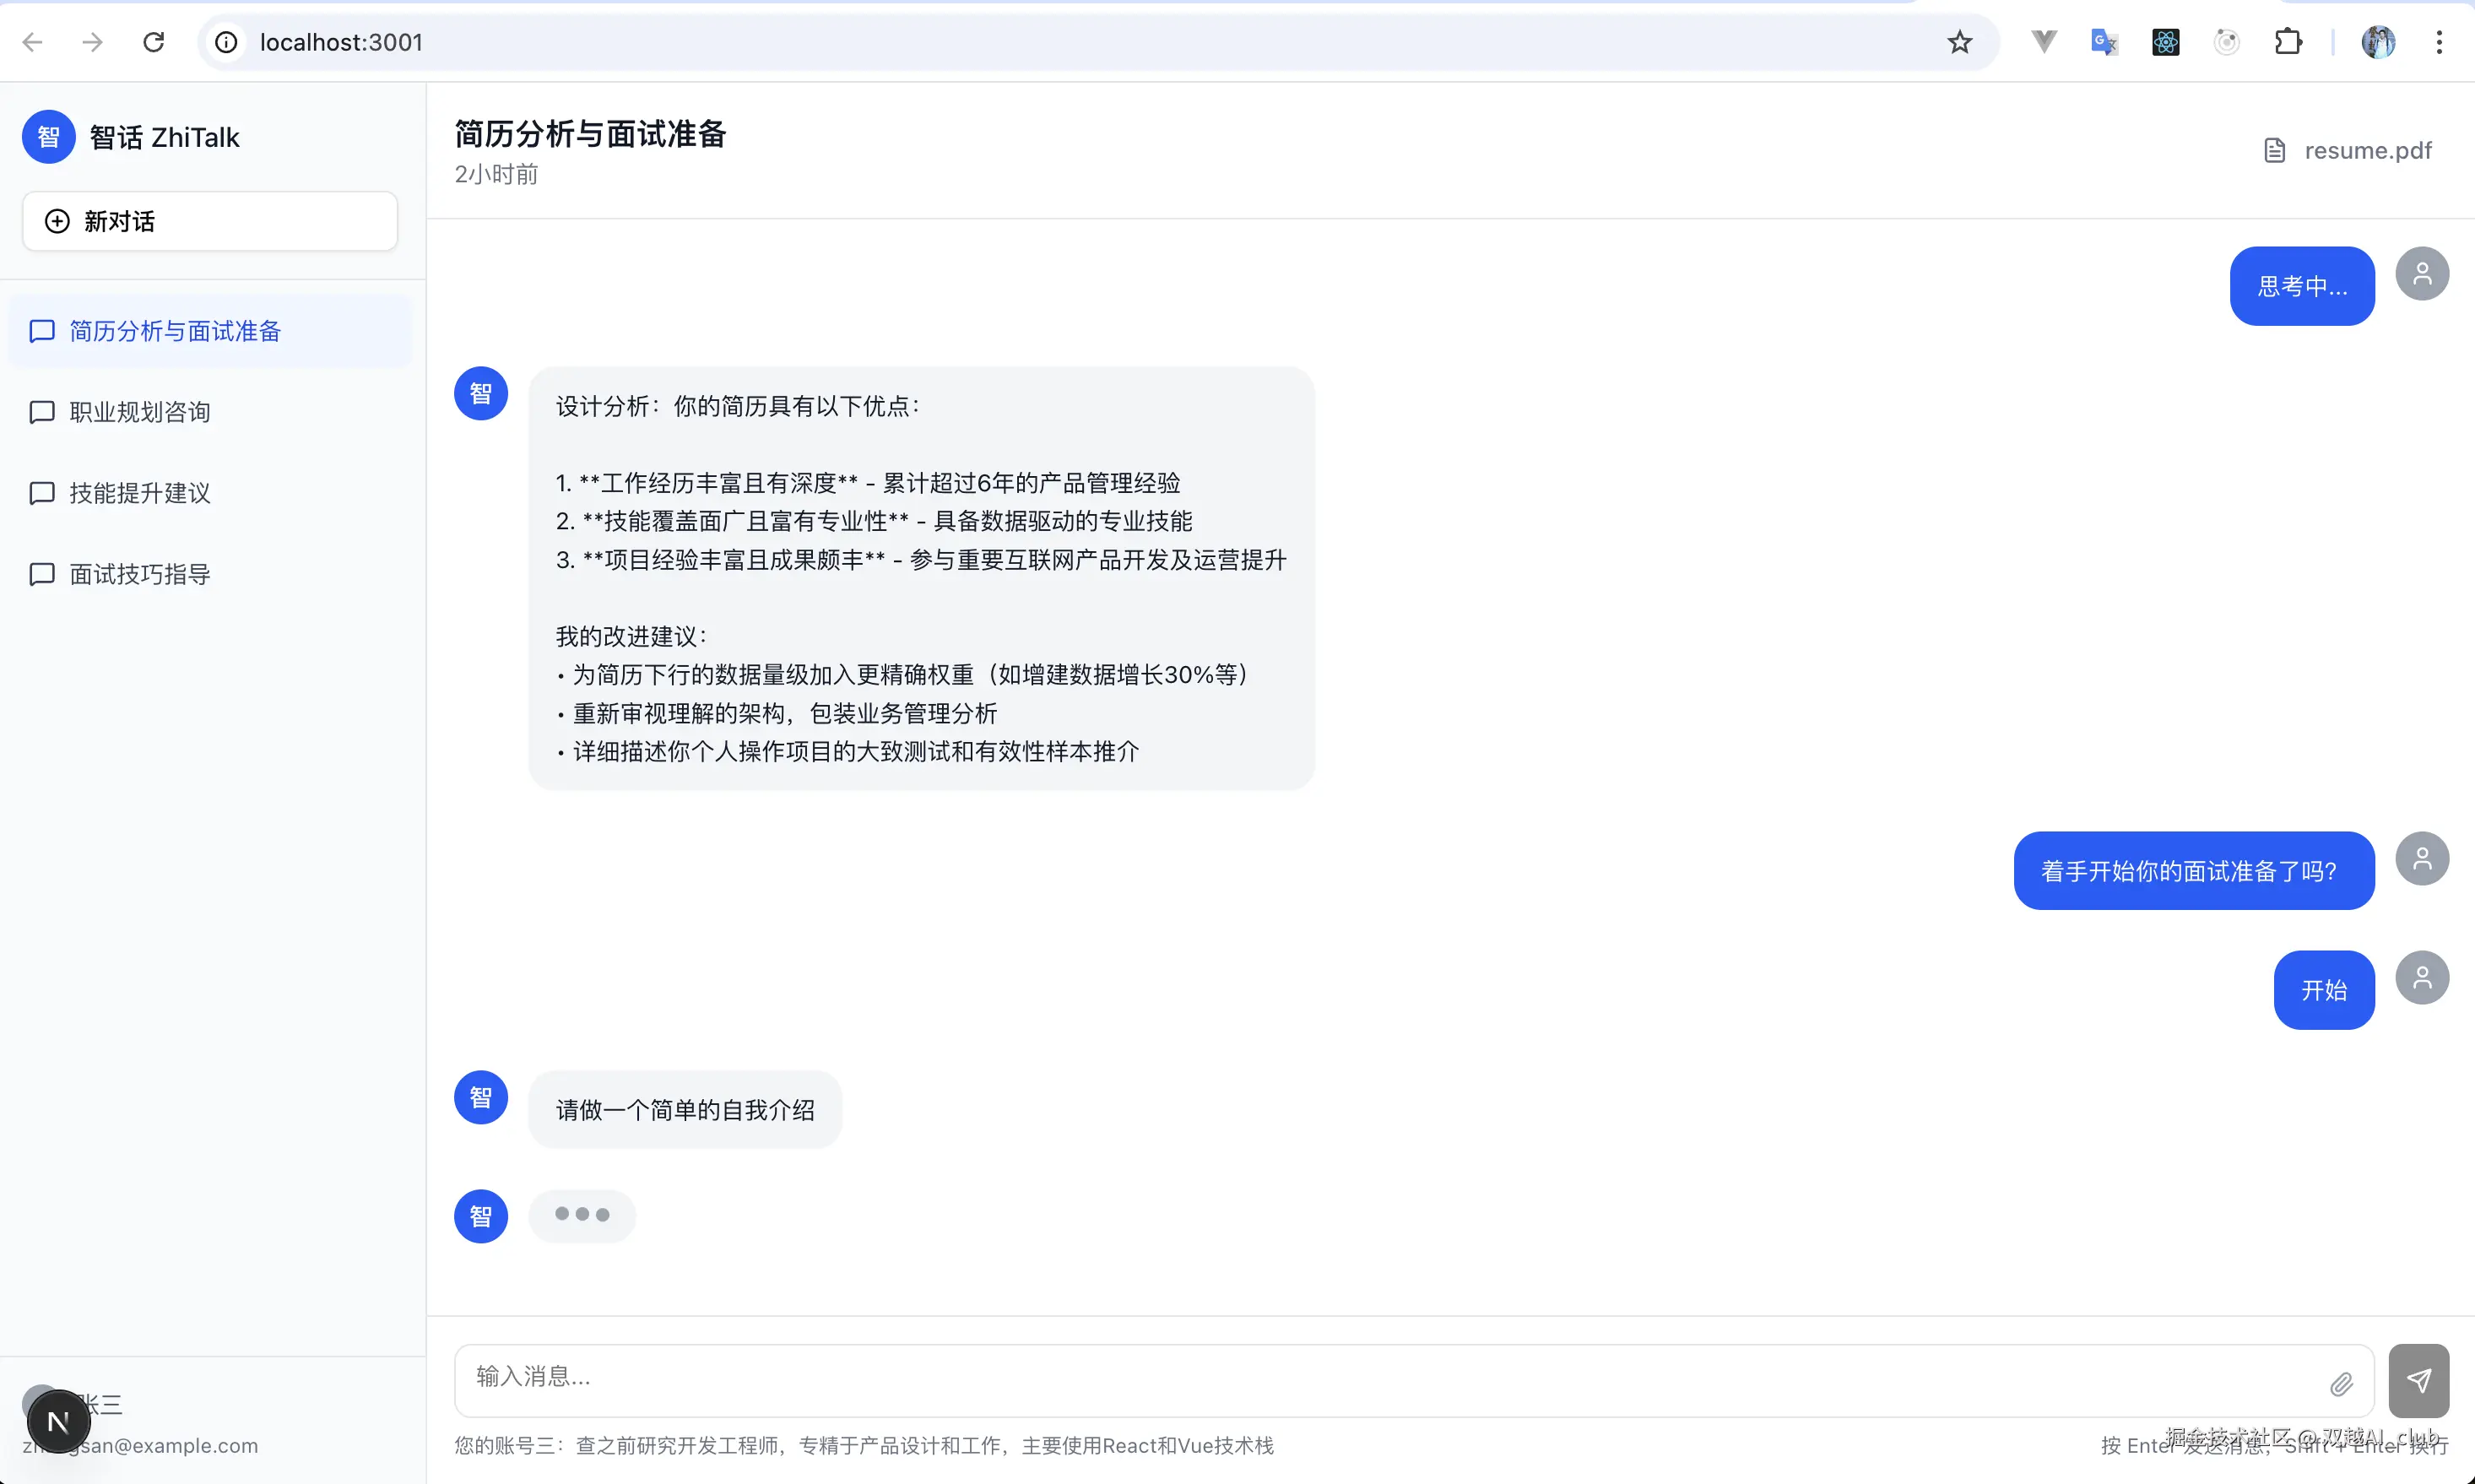Image resolution: width=2475 pixels, height=1484 pixels.
Task: Click the site information icon
Action: click(x=227, y=42)
